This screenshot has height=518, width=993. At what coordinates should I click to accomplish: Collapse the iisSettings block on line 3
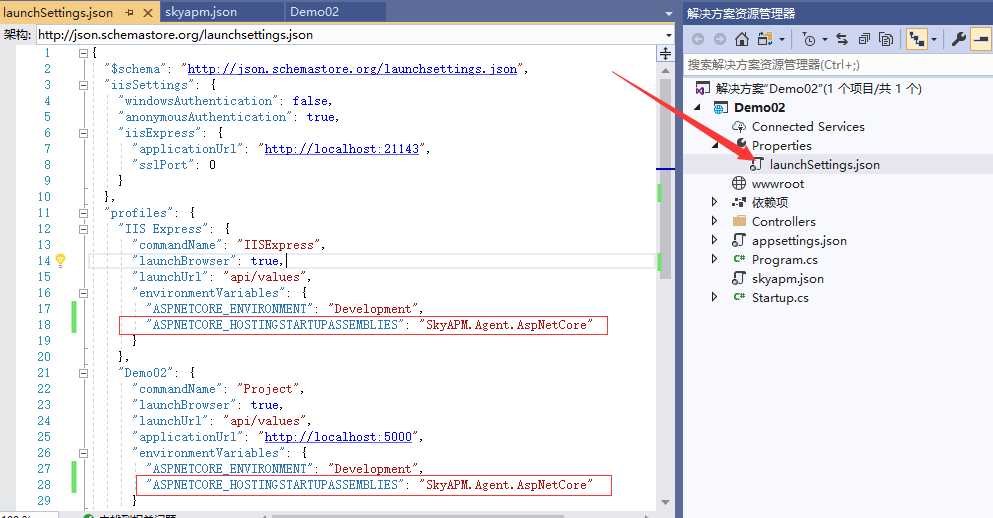coord(83,85)
